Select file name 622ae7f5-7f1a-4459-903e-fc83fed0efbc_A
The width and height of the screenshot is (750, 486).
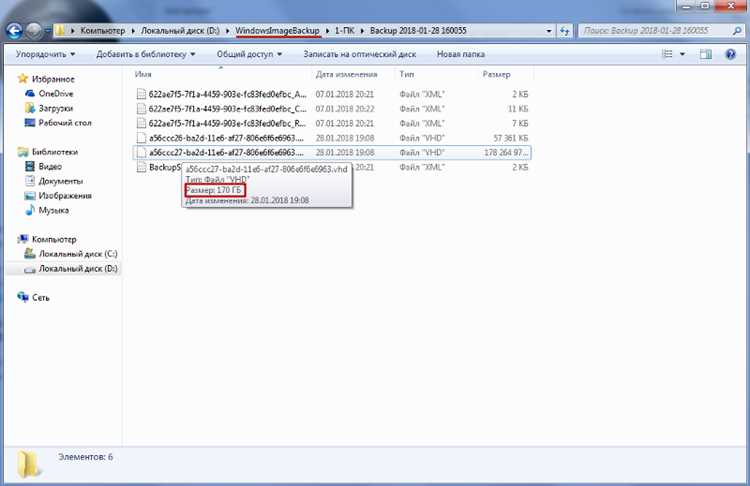227,94
